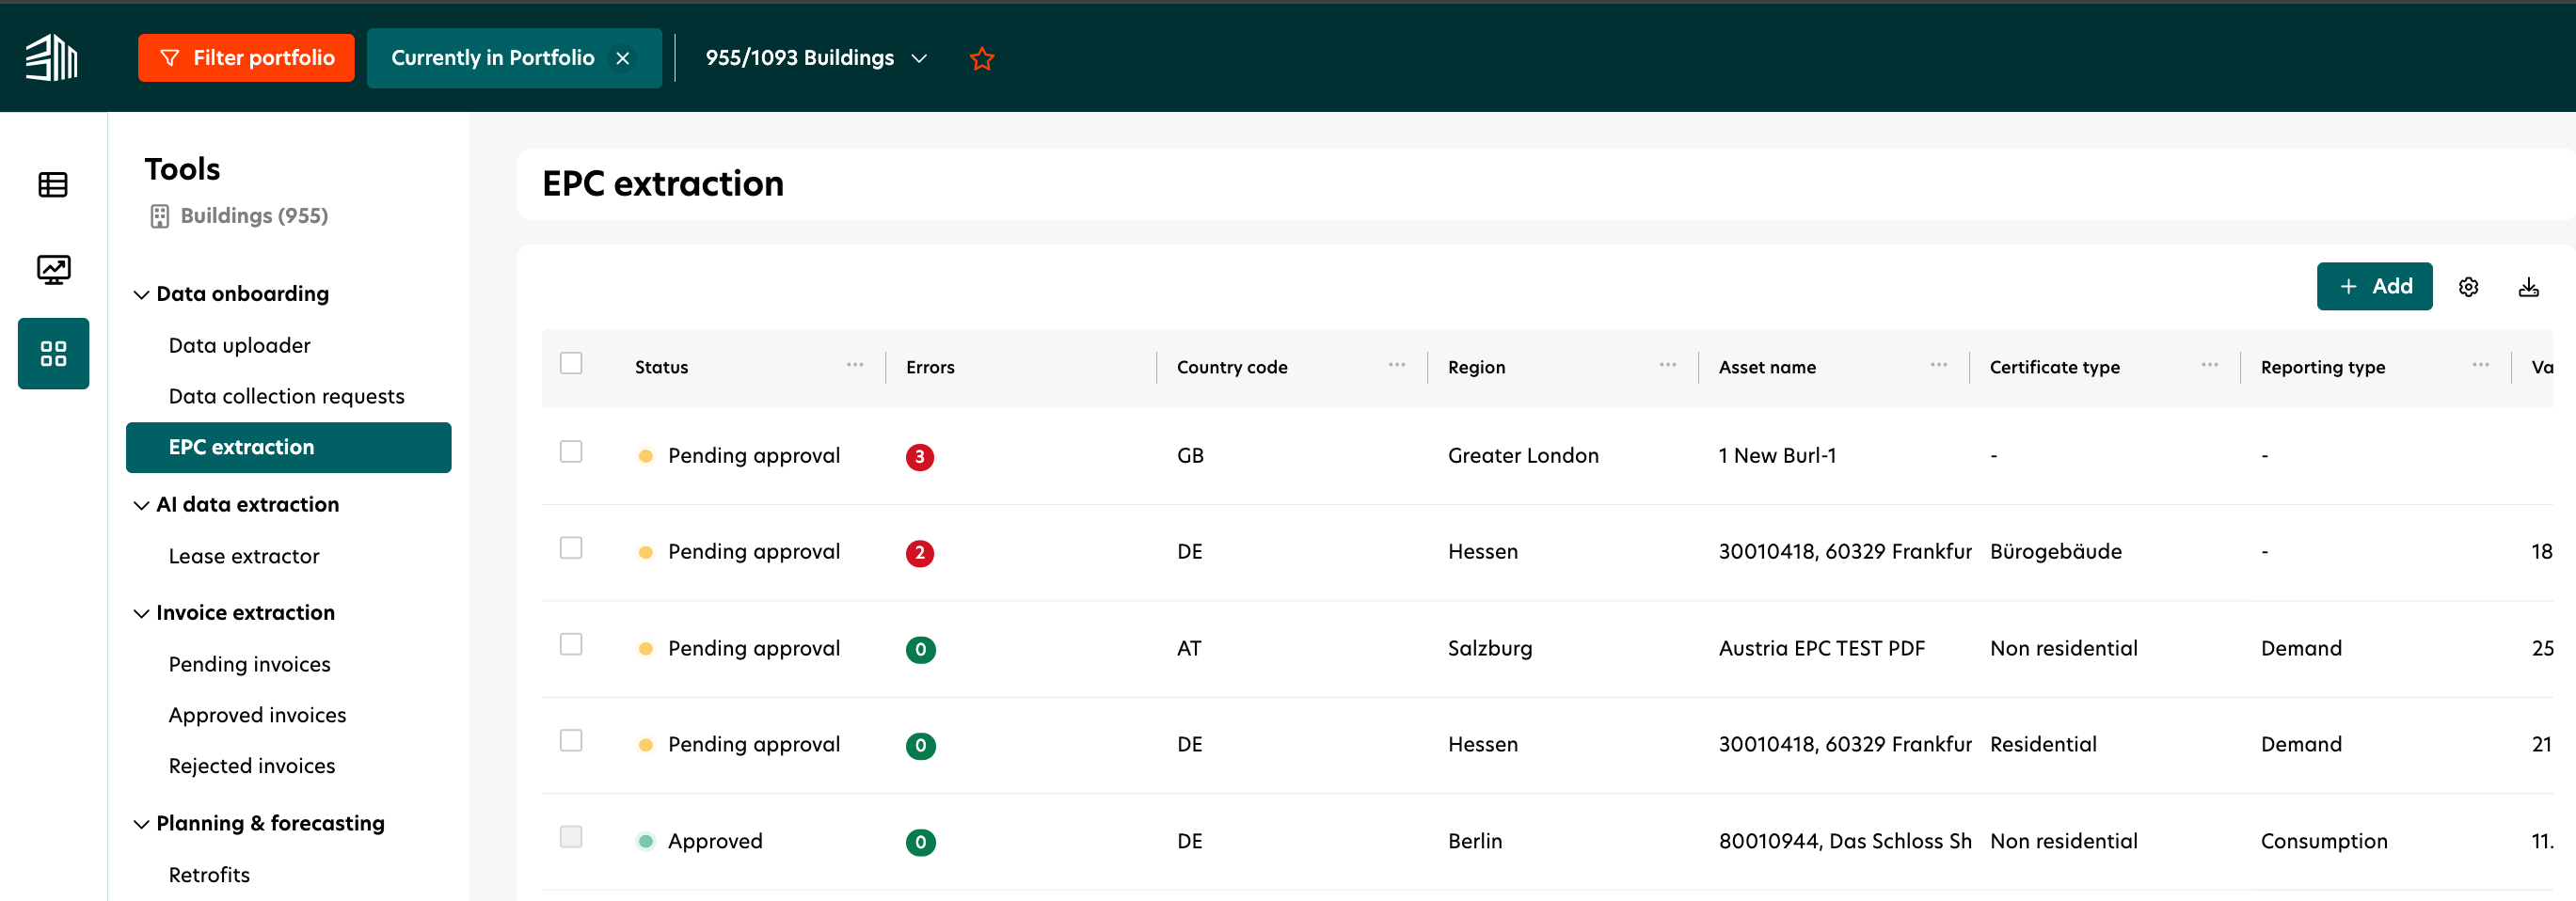2576x901 pixels.
Task: Click the Residential certificate type cell
Action: coord(2043,745)
